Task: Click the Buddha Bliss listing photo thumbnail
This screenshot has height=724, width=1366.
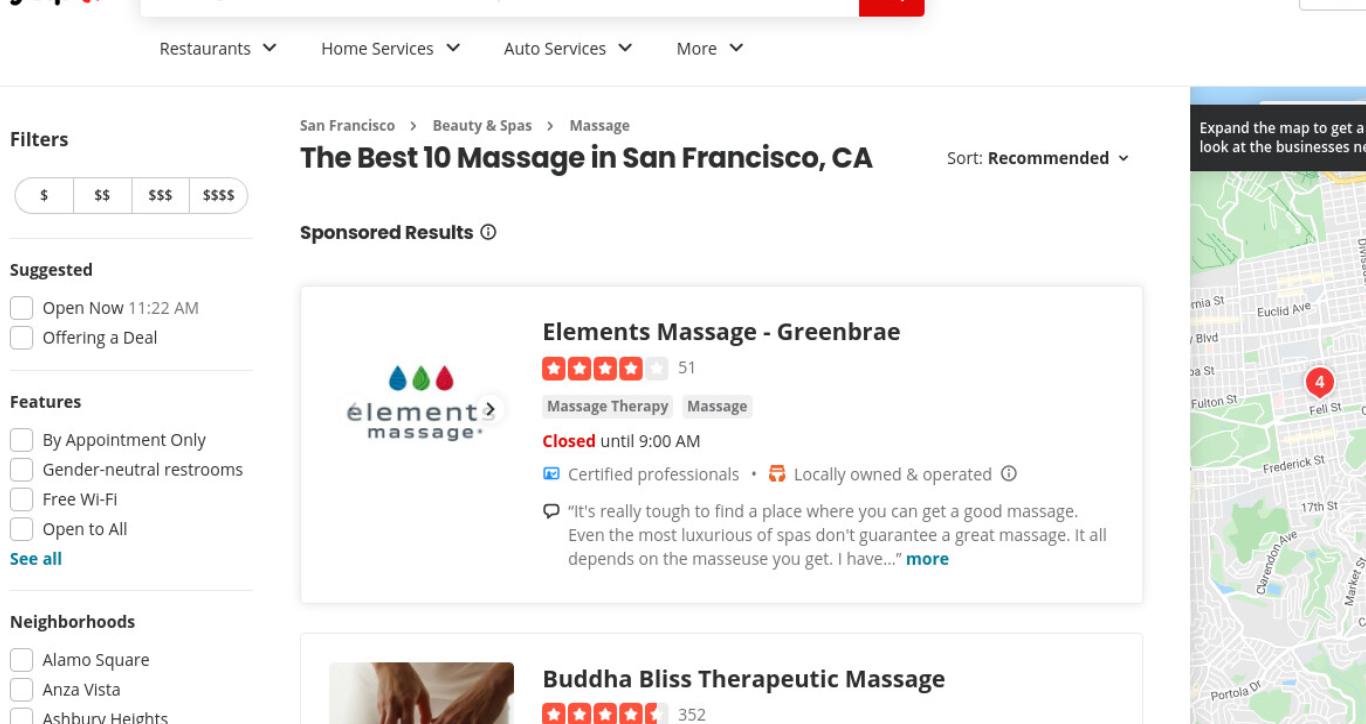Action: (x=421, y=693)
